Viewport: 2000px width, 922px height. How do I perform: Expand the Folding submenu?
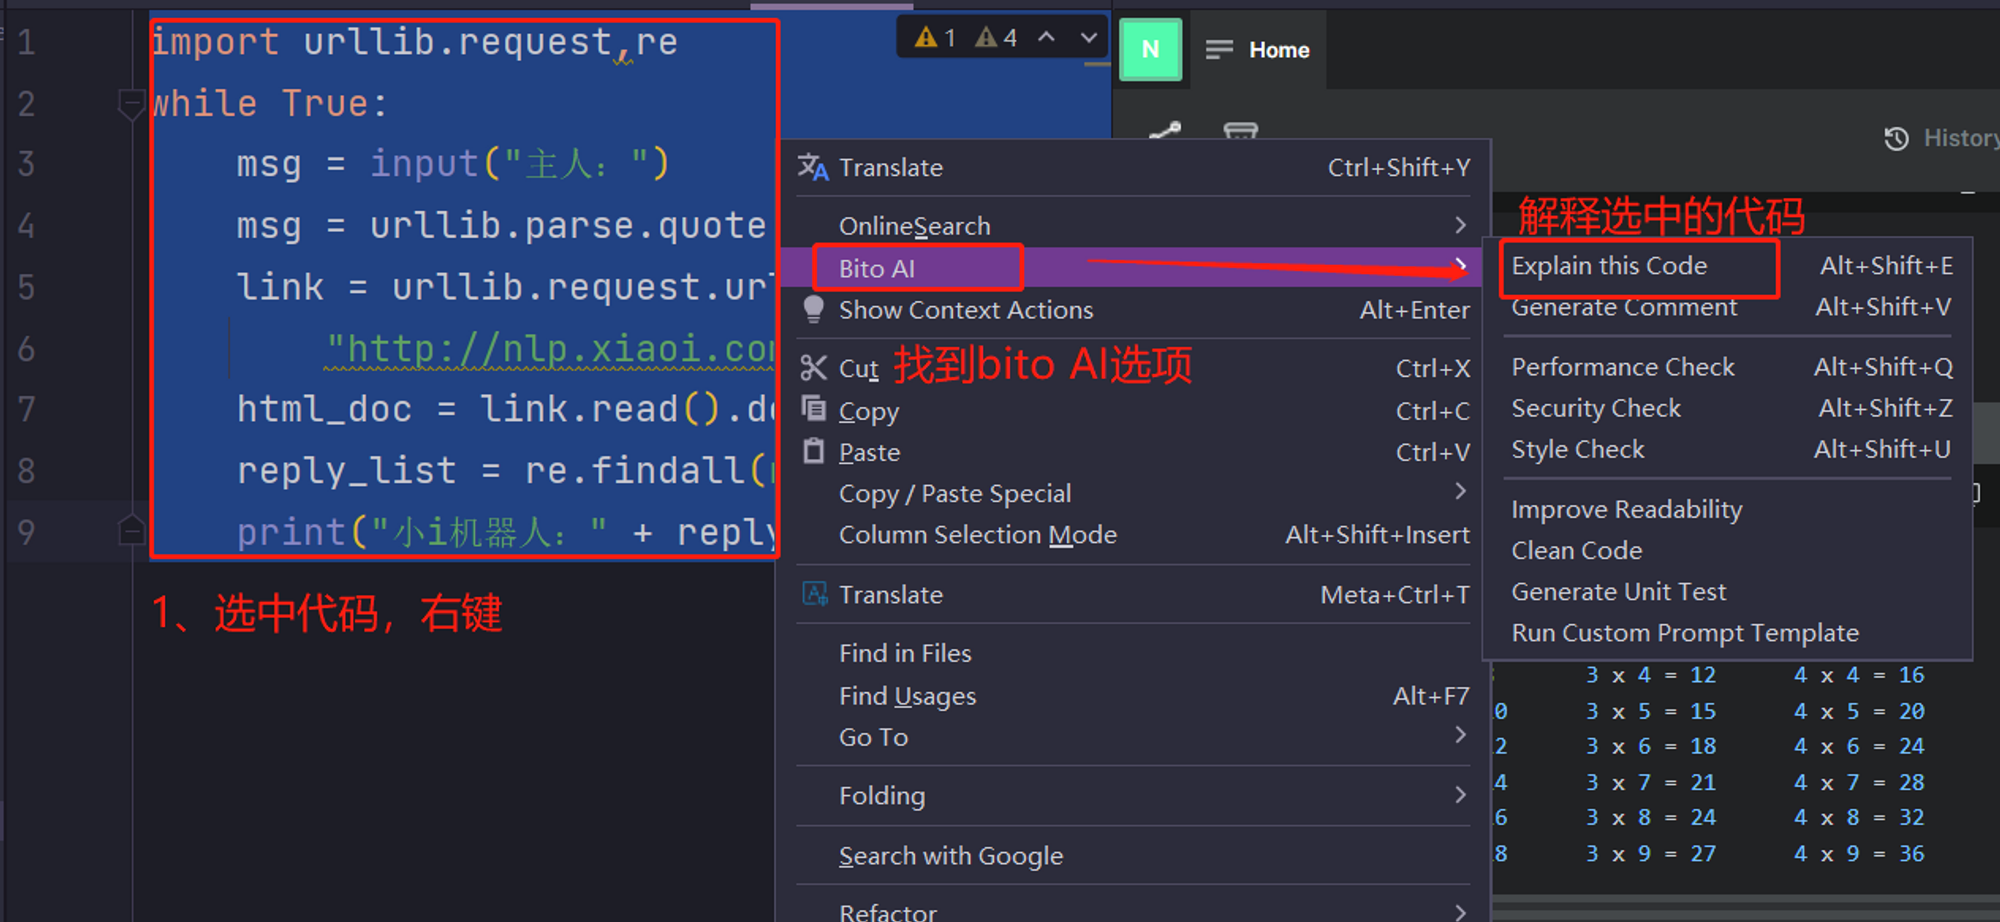click(x=1134, y=795)
